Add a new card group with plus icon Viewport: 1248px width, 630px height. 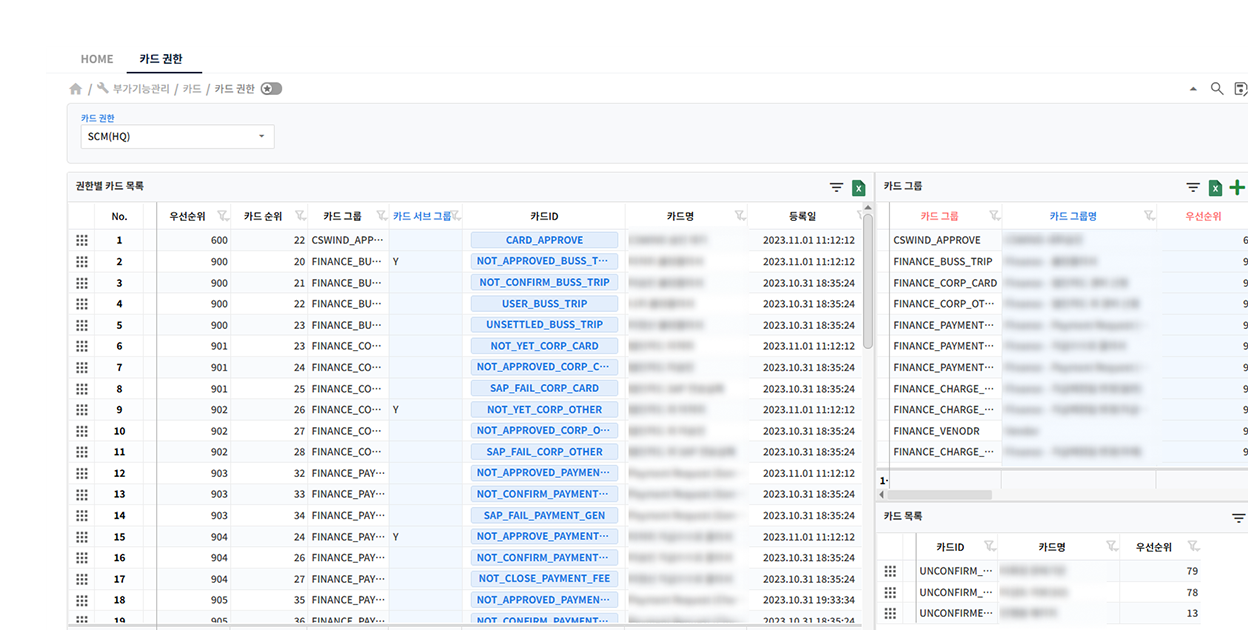(x=1237, y=187)
